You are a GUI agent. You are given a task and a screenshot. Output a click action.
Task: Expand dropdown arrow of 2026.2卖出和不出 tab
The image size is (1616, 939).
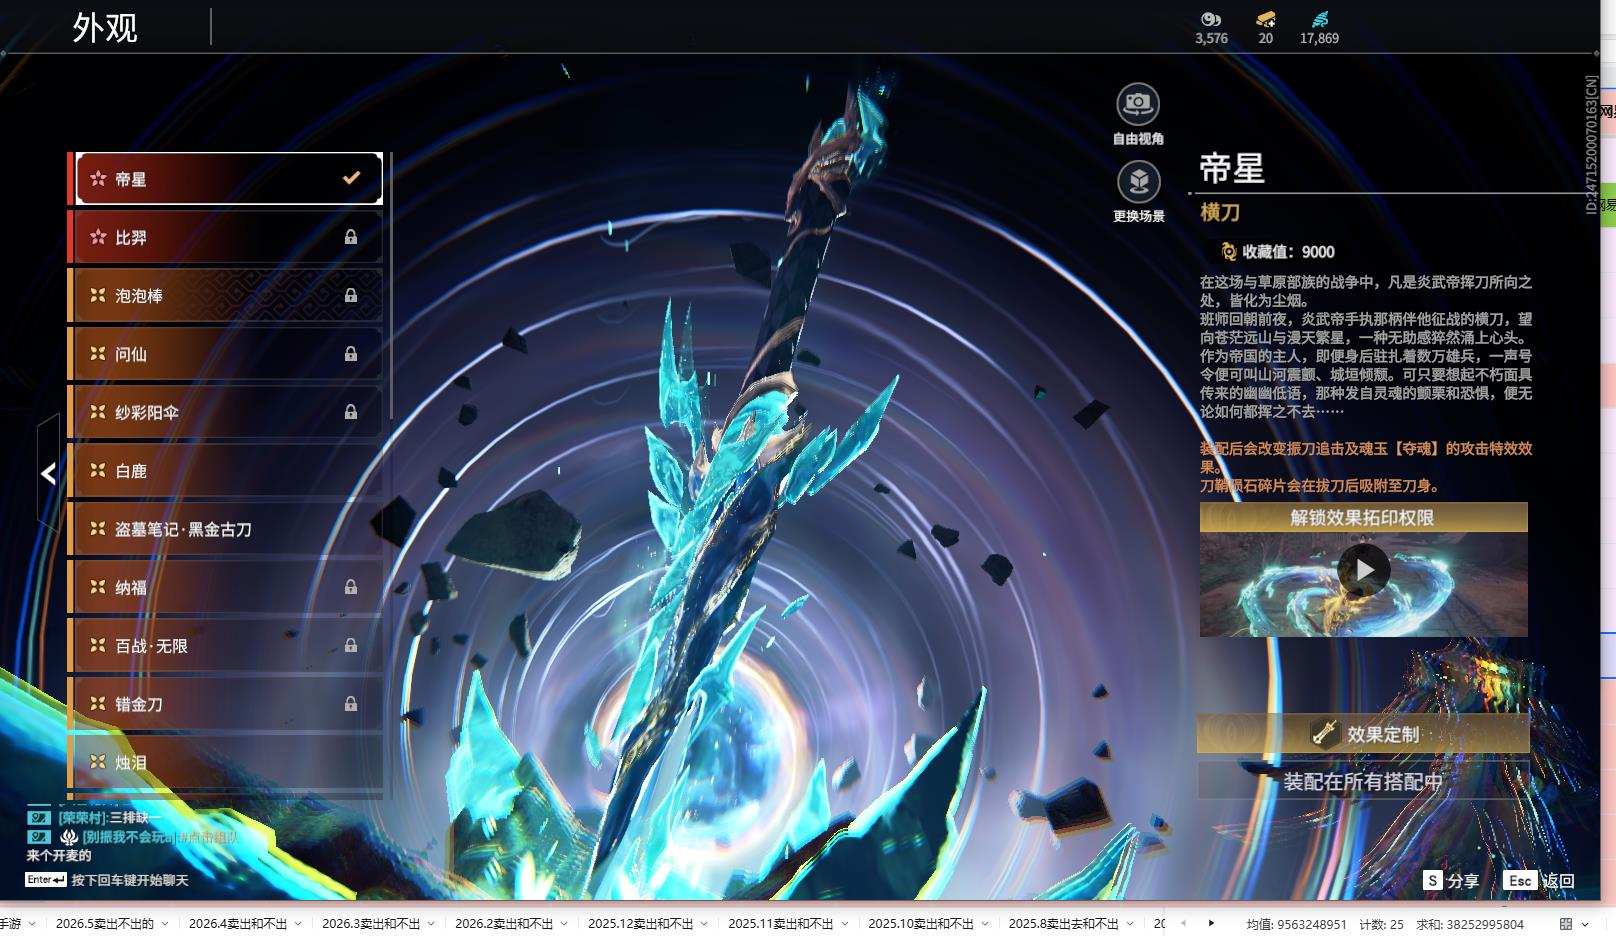point(564,923)
